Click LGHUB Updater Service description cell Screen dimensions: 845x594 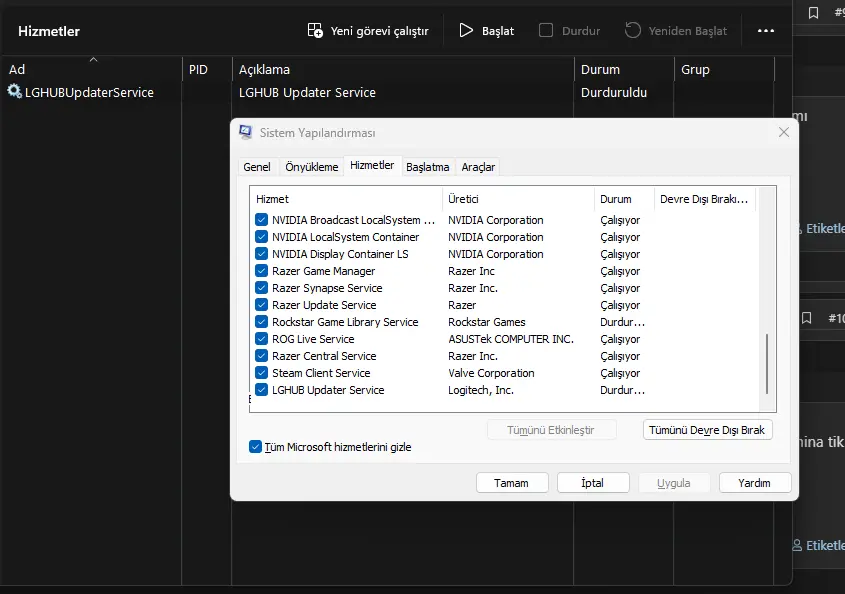pos(307,92)
